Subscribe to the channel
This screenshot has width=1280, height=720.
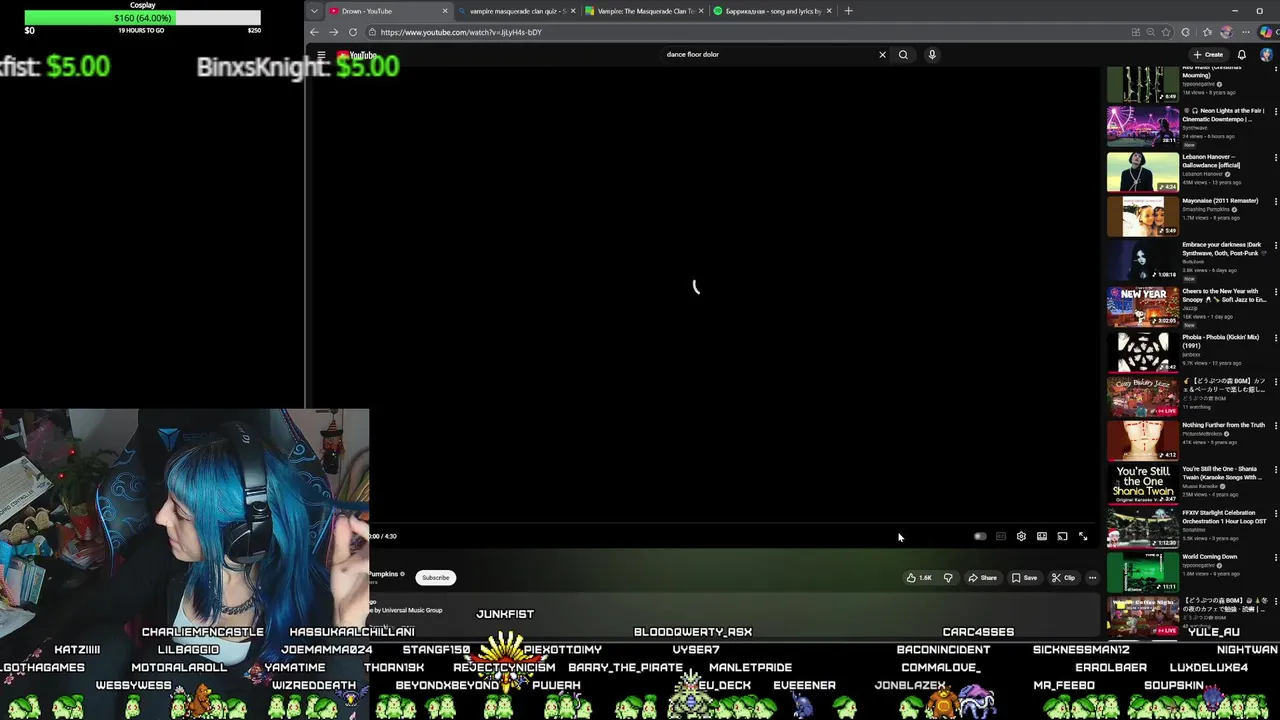[435, 578]
